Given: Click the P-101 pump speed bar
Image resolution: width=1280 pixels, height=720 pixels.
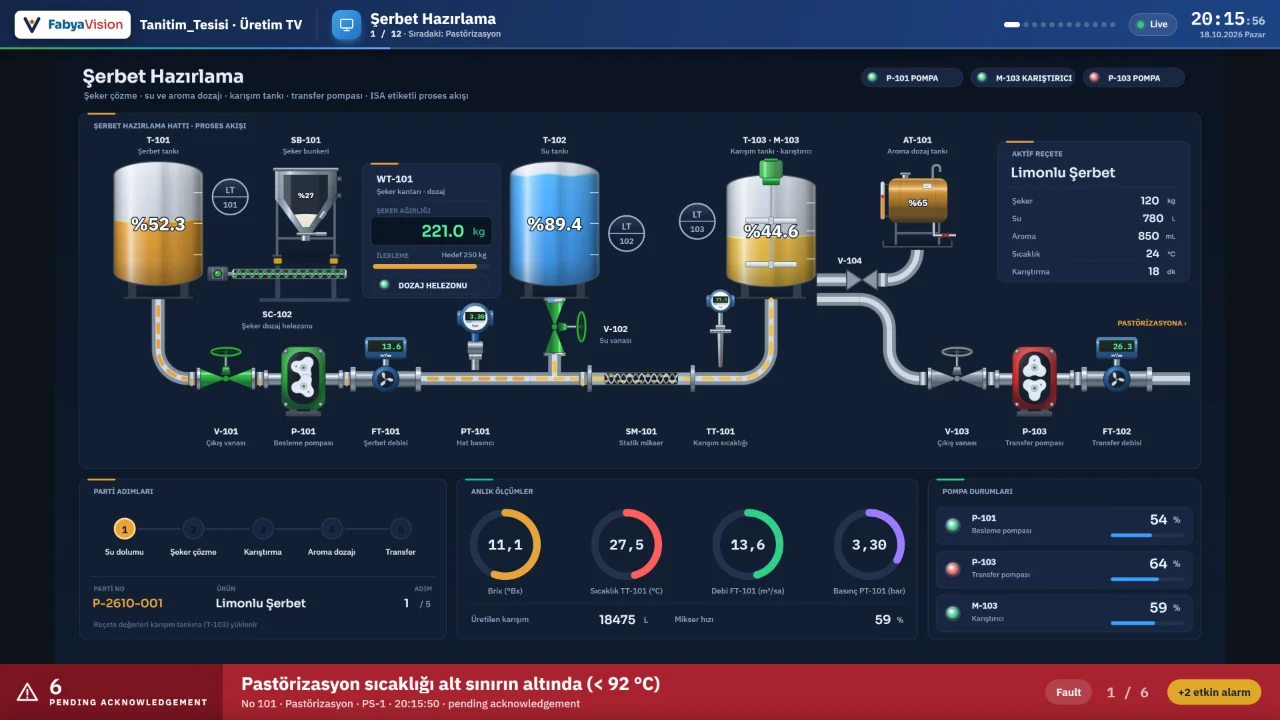Looking at the screenshot, I should coord(1146,535).
